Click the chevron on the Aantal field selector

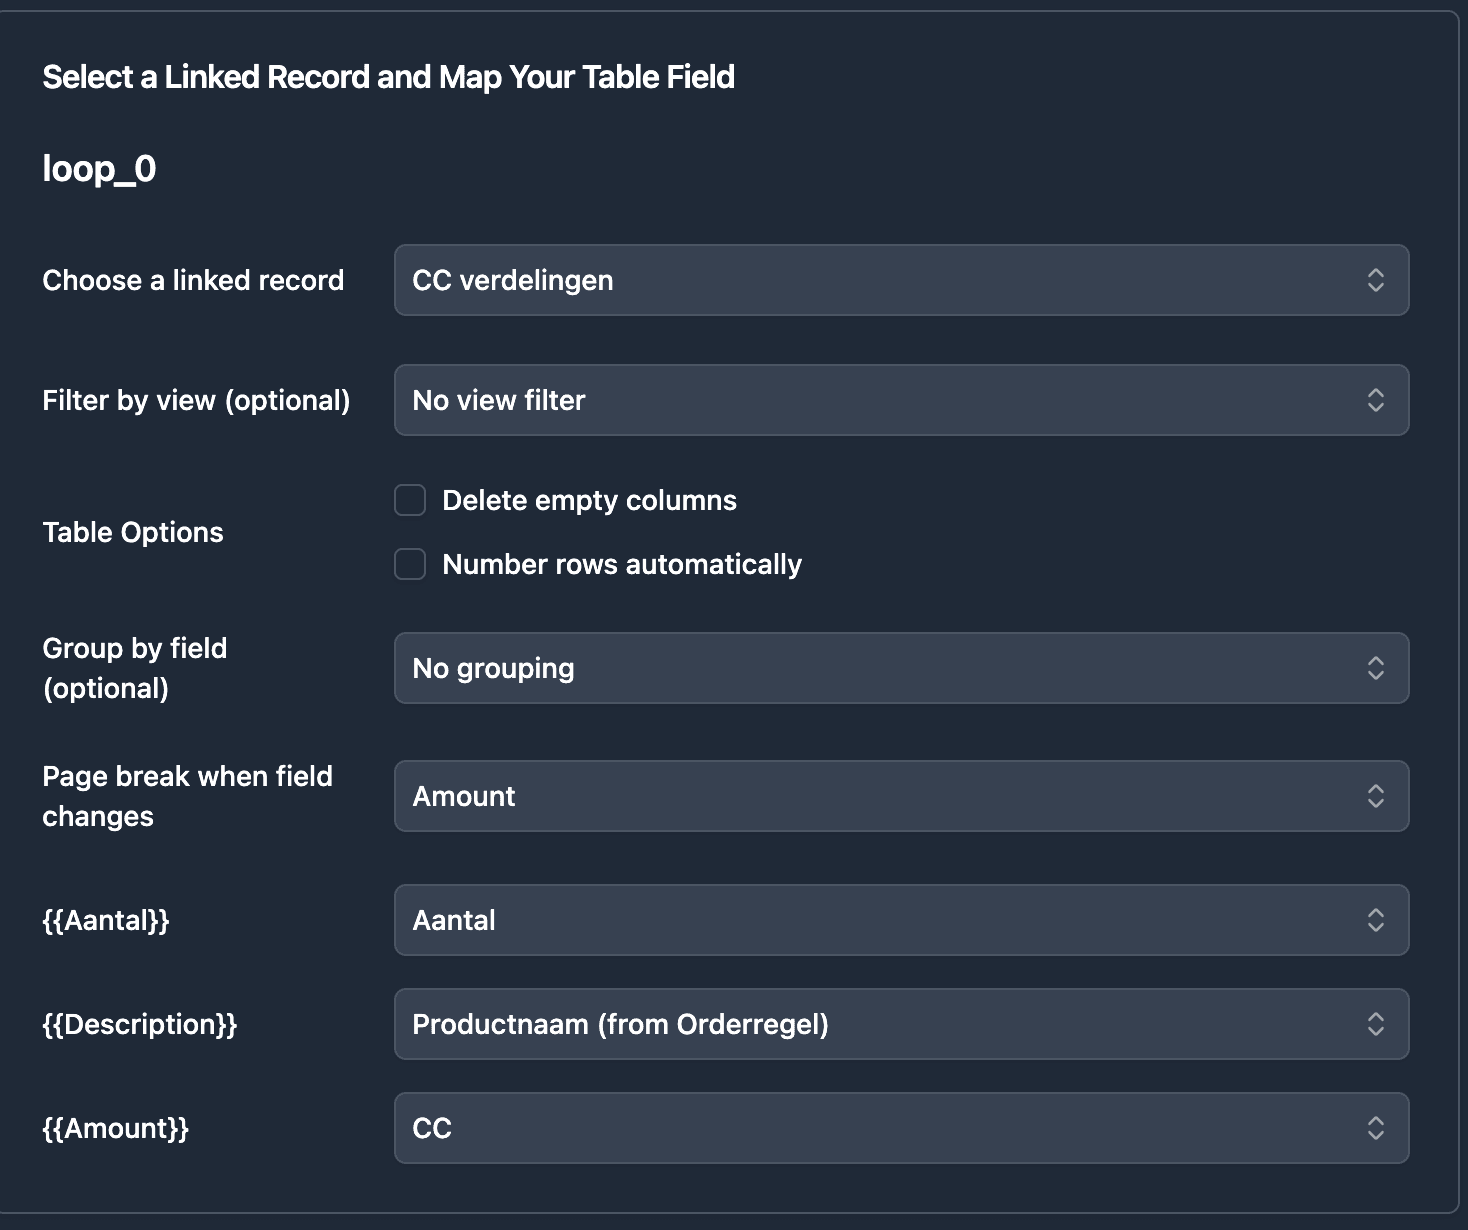(x=1377, y=920)
